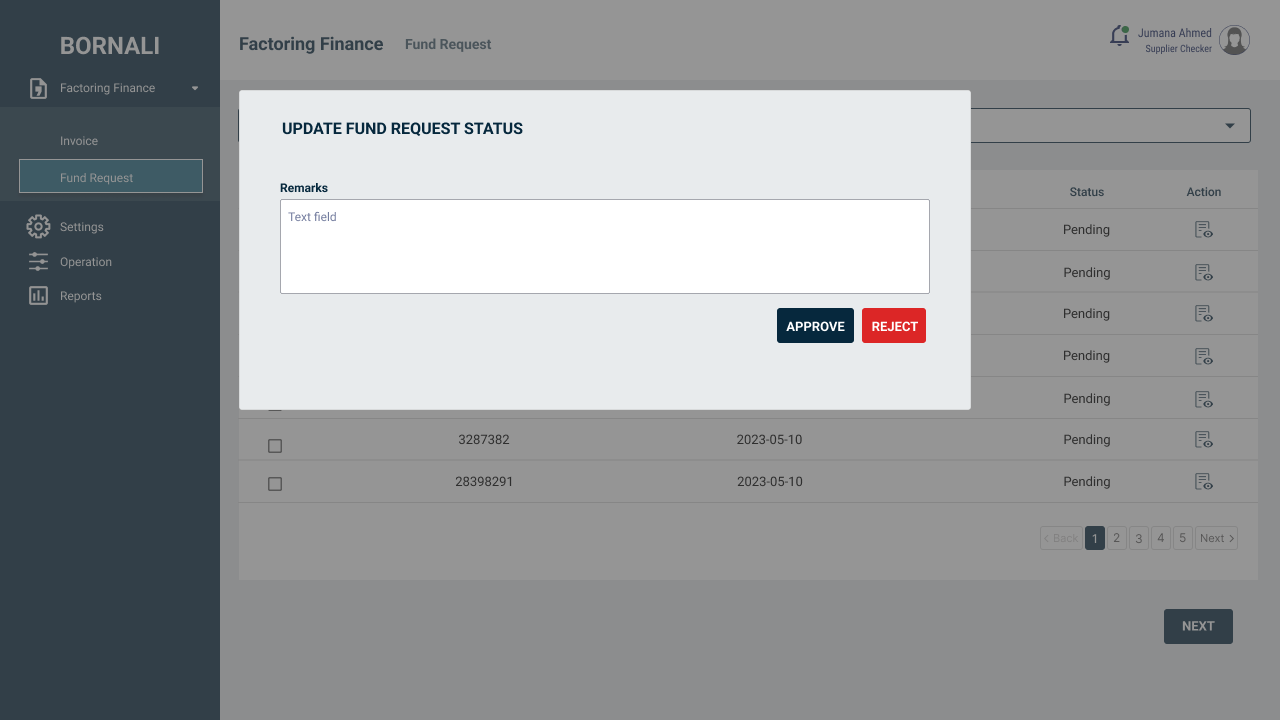View details icon for request 3287382
The image size is (1280, 720).
click(x=1204, y=440)
